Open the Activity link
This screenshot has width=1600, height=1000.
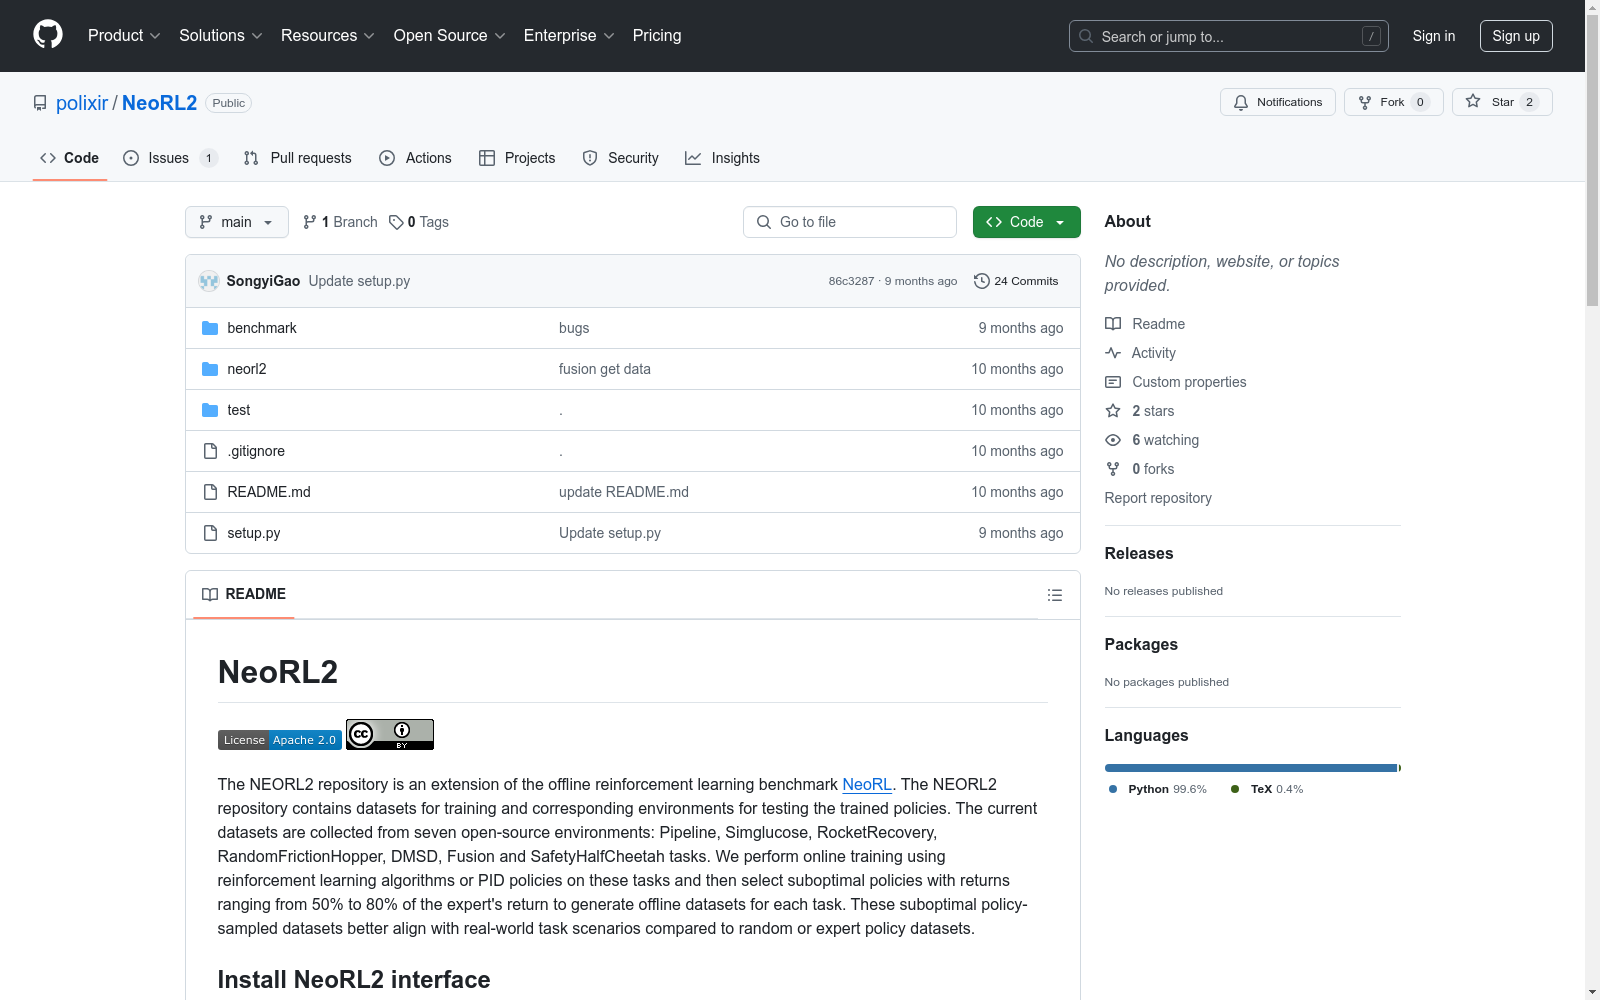(1140, 353)
